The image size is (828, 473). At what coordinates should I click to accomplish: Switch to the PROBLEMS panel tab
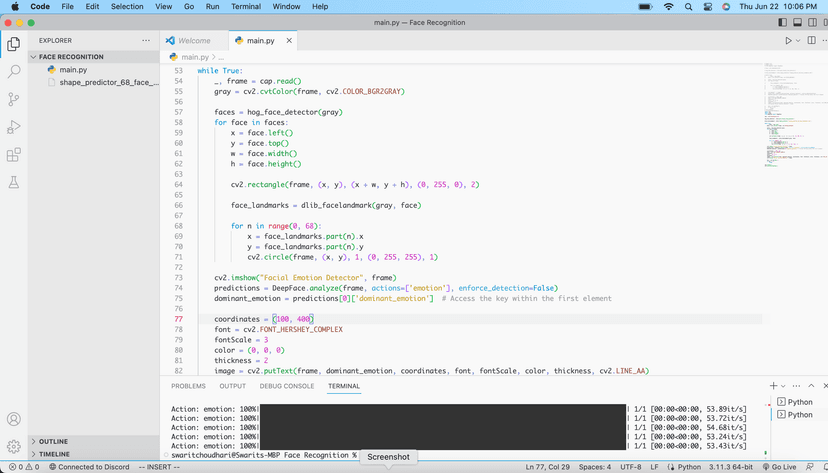coord(188,386)
